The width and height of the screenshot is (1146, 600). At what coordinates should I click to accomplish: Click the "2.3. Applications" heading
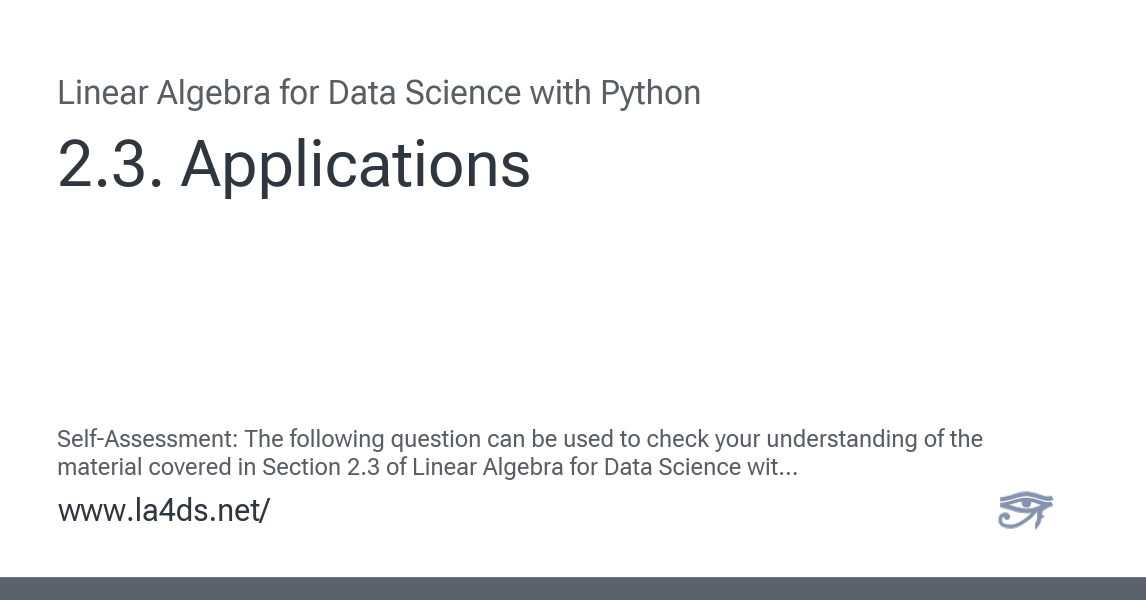click(x=294, y=165)
